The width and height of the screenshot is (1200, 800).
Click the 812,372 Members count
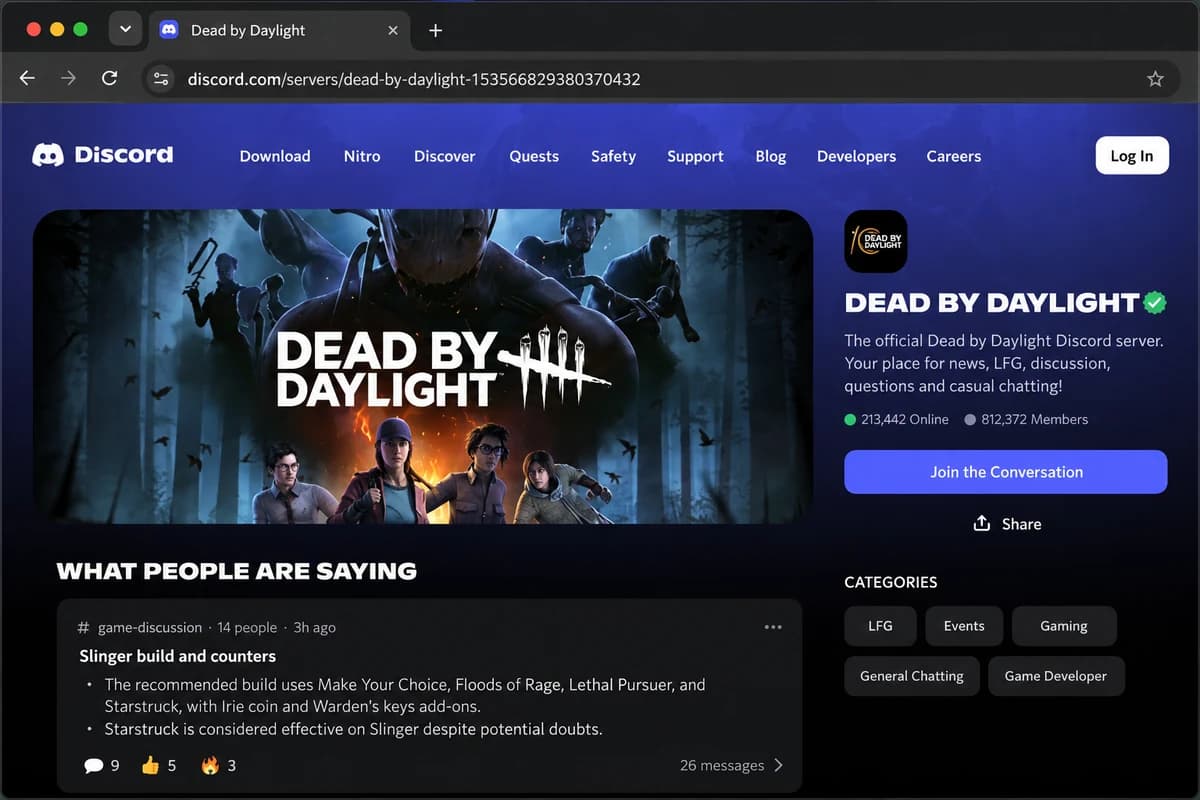pos(1026,420)
